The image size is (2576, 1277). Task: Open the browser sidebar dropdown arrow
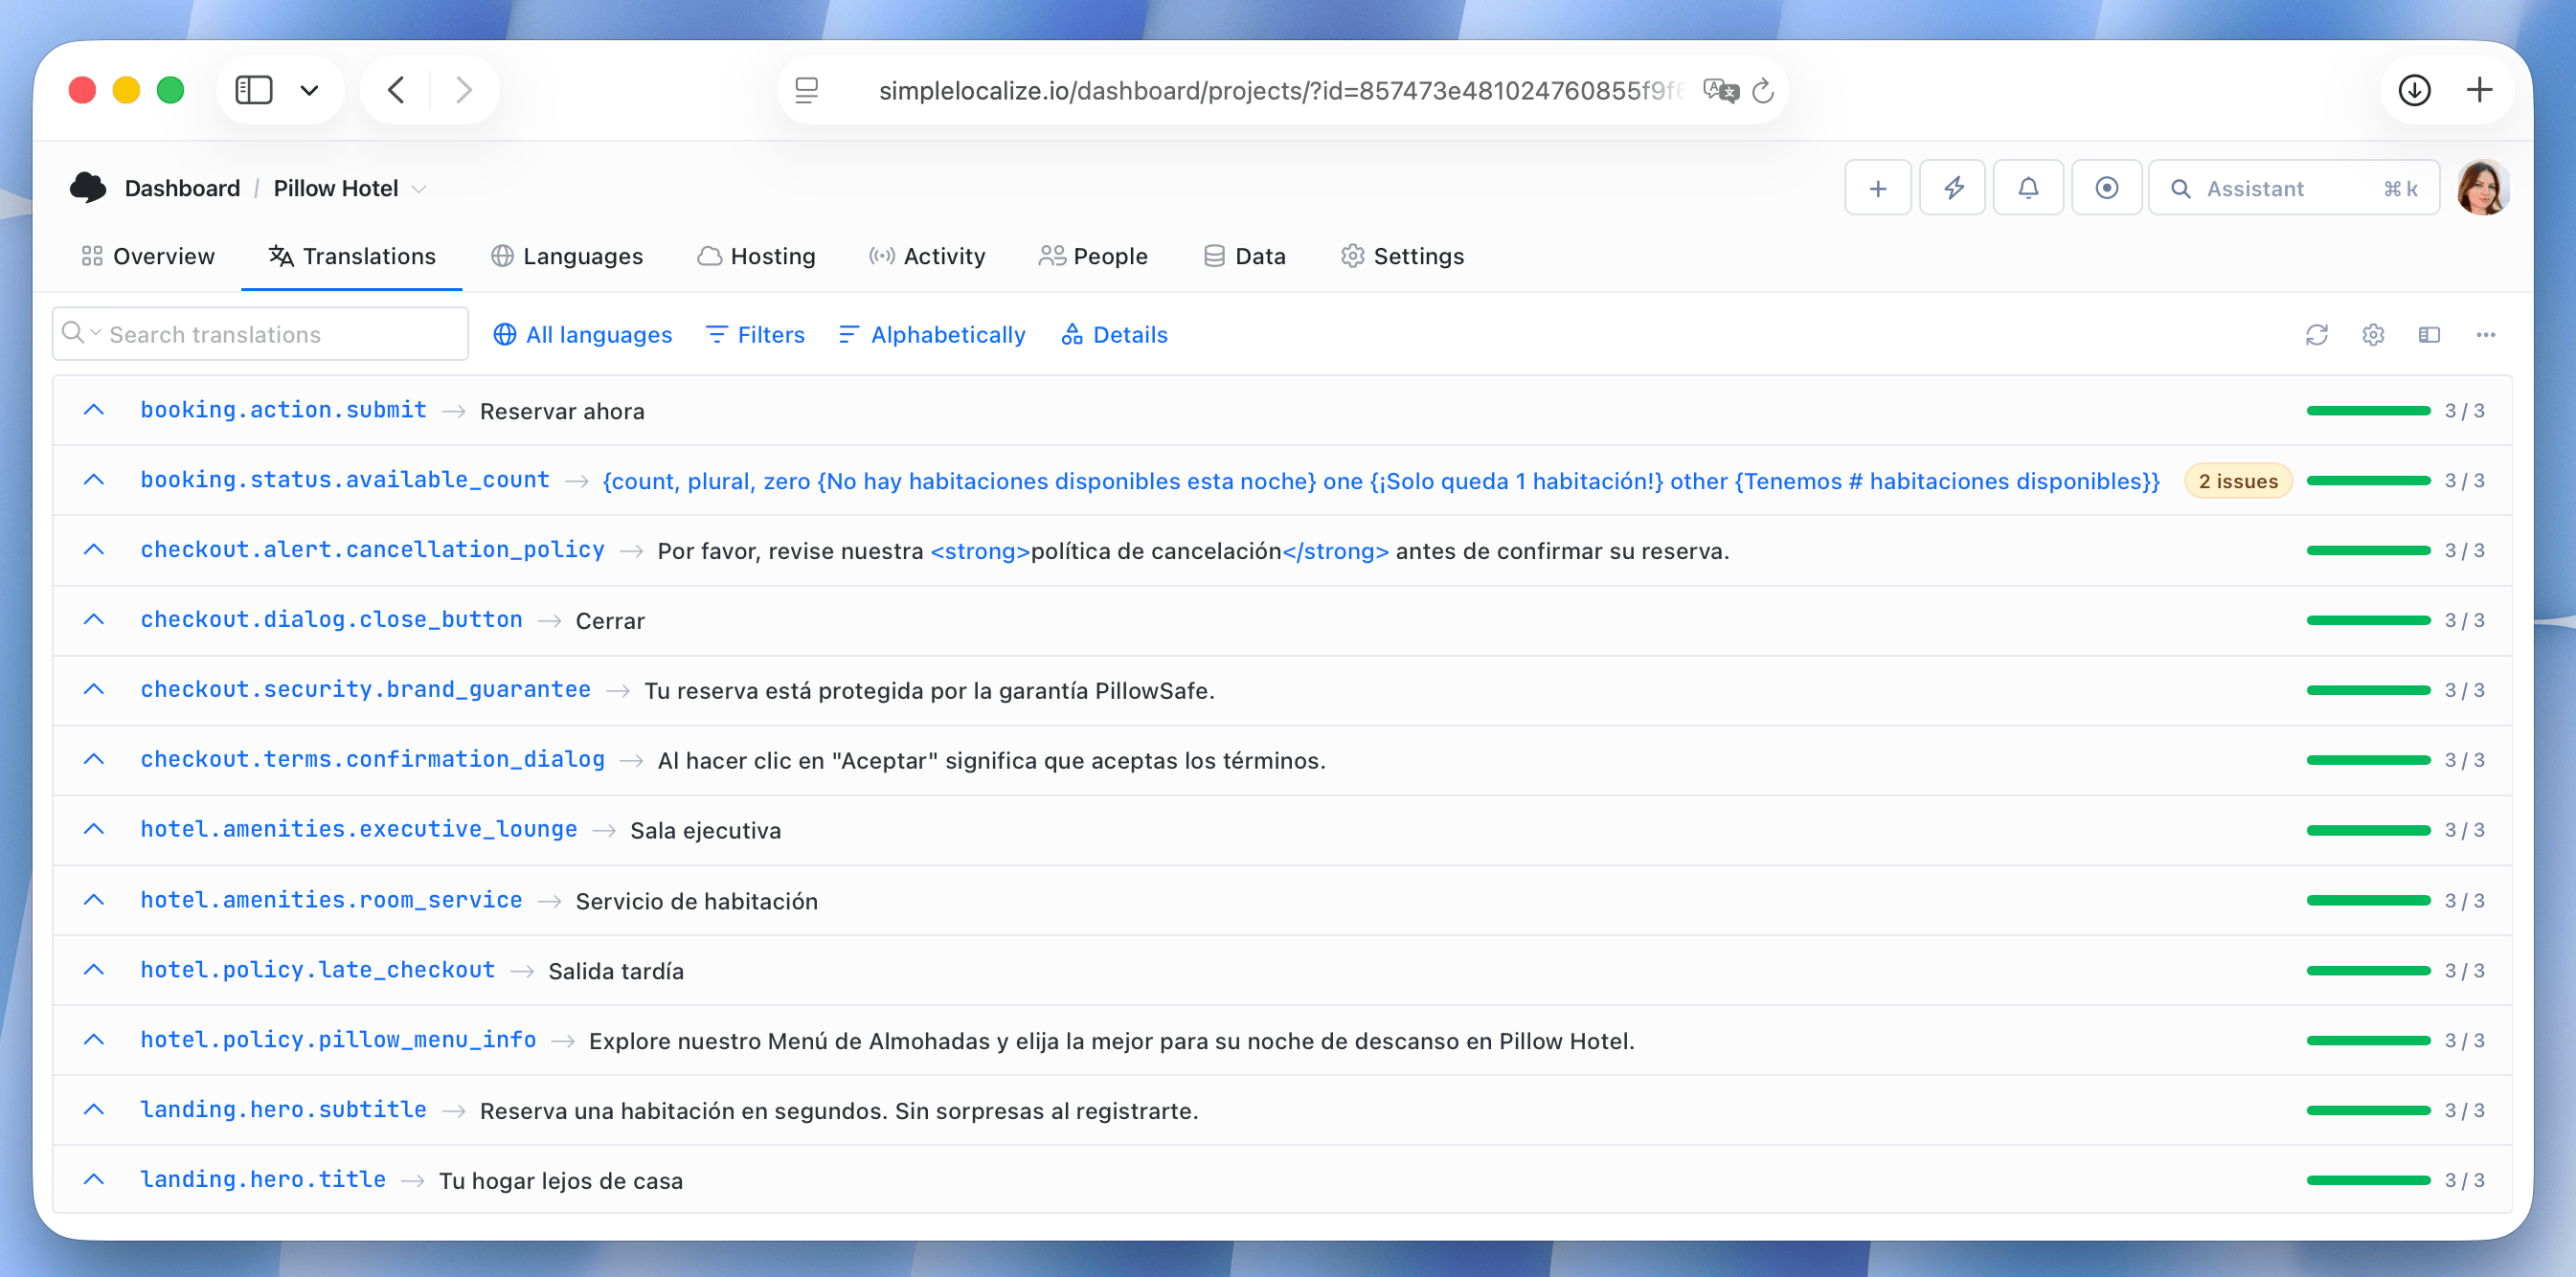pos(309,90)
